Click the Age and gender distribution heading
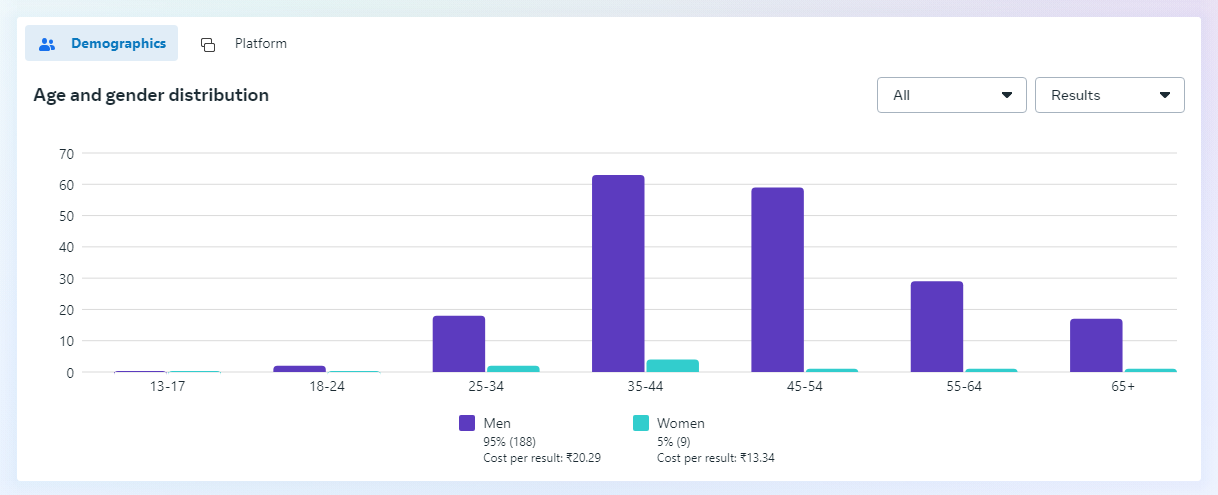1218x495 pixels. (151, 95)
